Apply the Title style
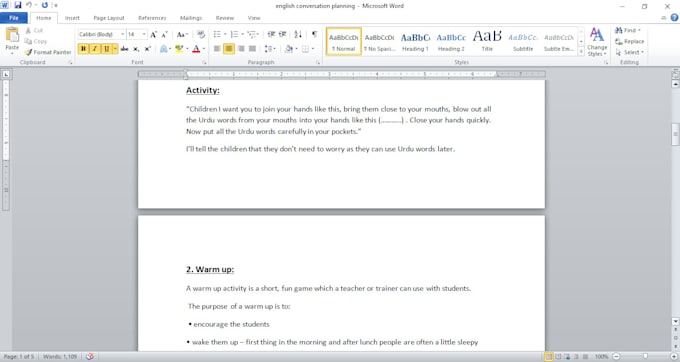Viewport: 680px width, 362px height. pos(487,42)
